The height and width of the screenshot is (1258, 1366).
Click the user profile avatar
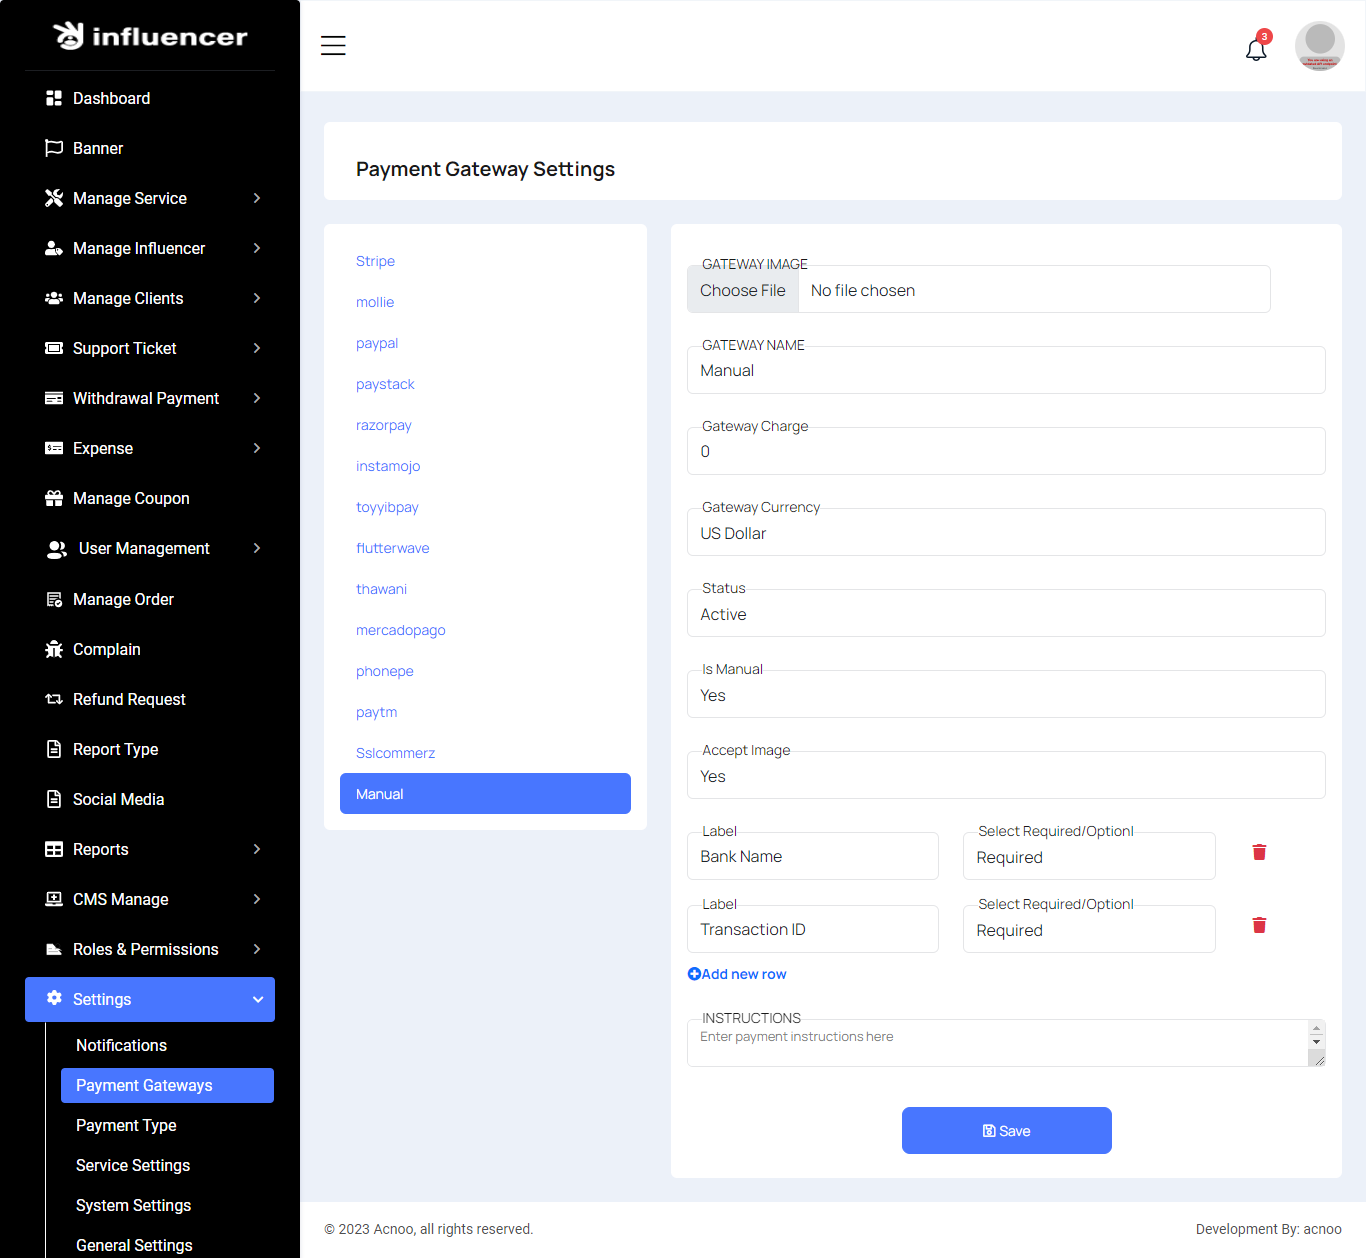(1319, 46)
